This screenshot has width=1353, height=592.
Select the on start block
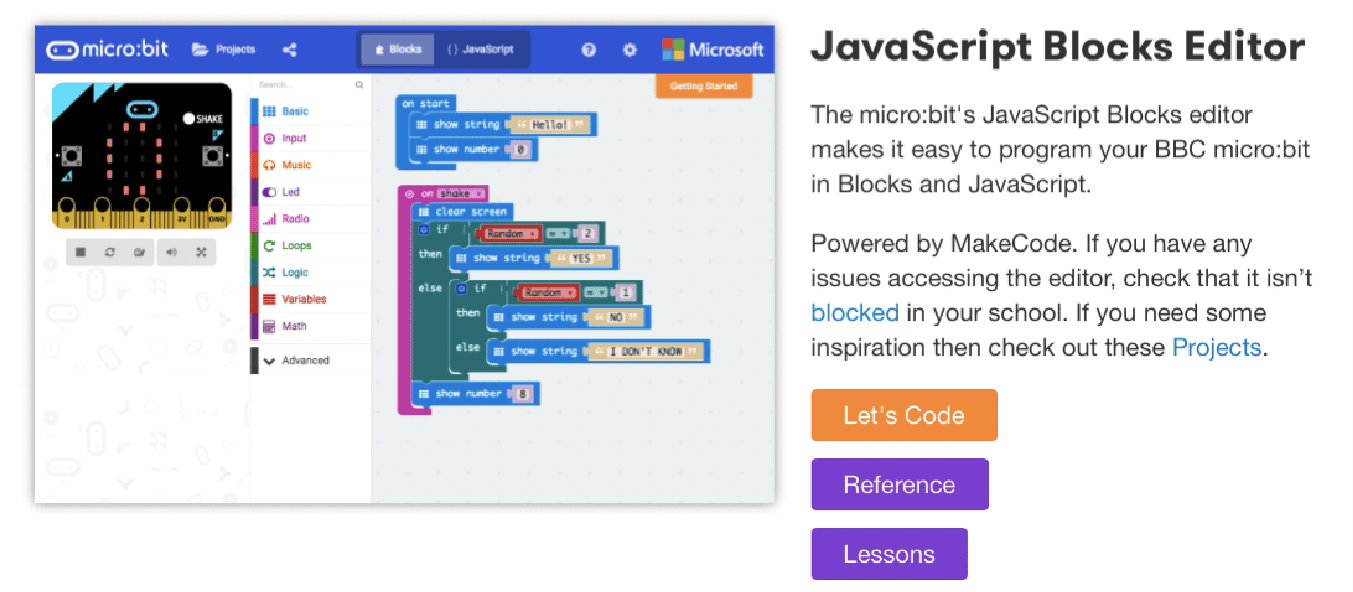426,103
